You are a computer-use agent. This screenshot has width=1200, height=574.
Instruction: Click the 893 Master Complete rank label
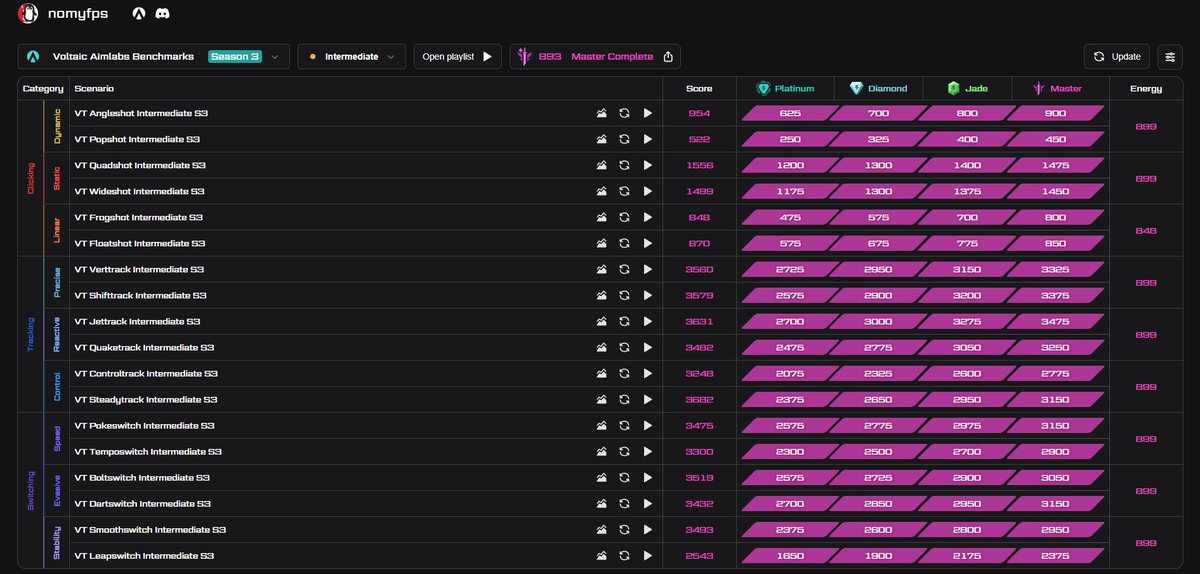[x=595, y=57]
